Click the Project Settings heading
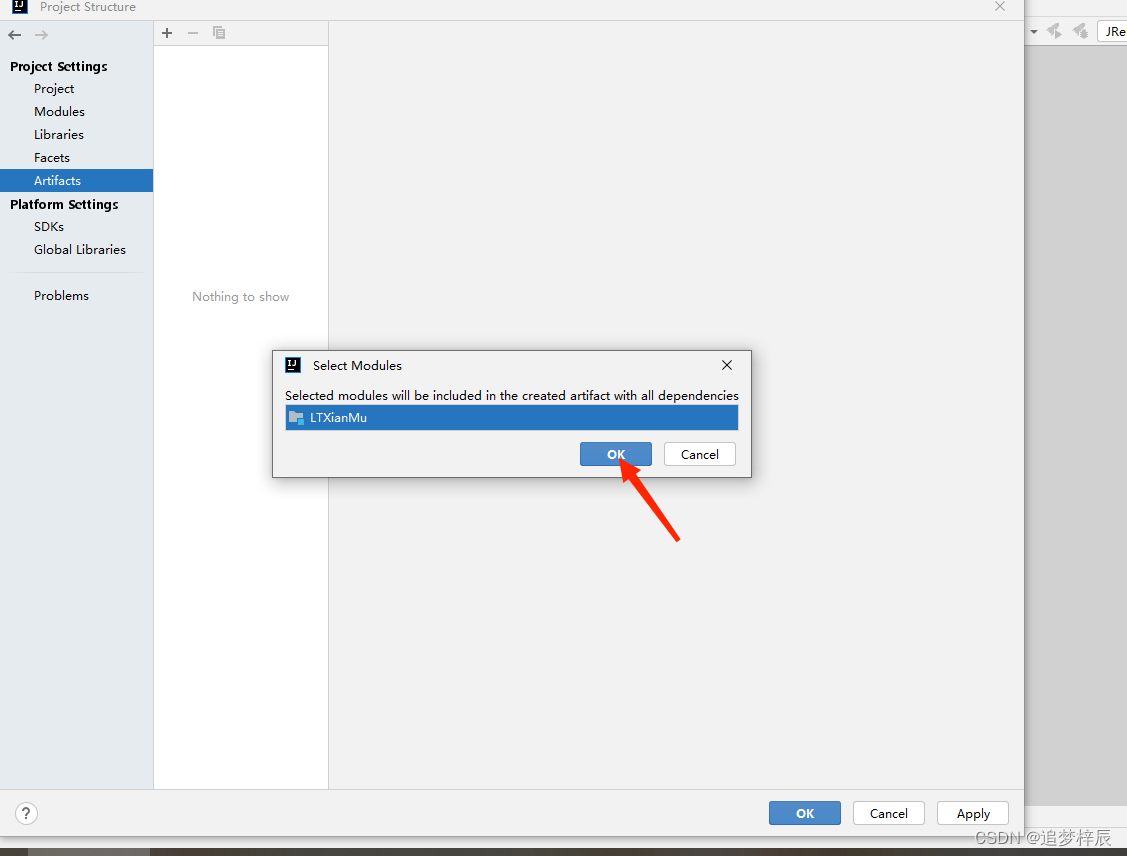The width and height of the screenshot is (1127, 856). point(58,66)
